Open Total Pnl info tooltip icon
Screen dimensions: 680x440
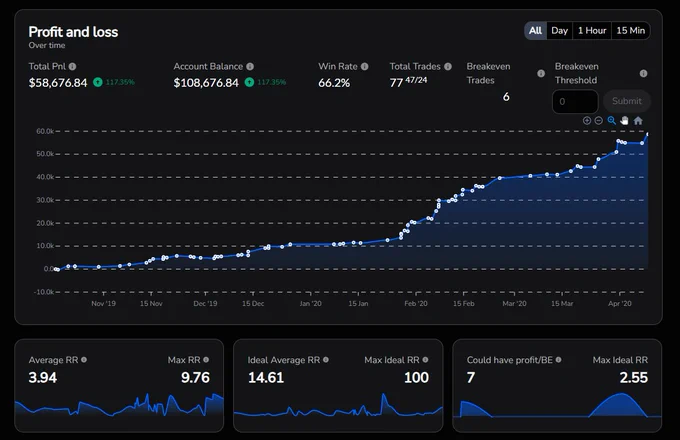(72, 66)
